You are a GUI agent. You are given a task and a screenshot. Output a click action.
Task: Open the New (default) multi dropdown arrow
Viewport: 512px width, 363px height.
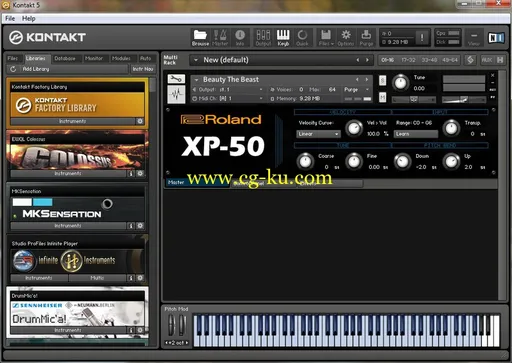(196, 60)
